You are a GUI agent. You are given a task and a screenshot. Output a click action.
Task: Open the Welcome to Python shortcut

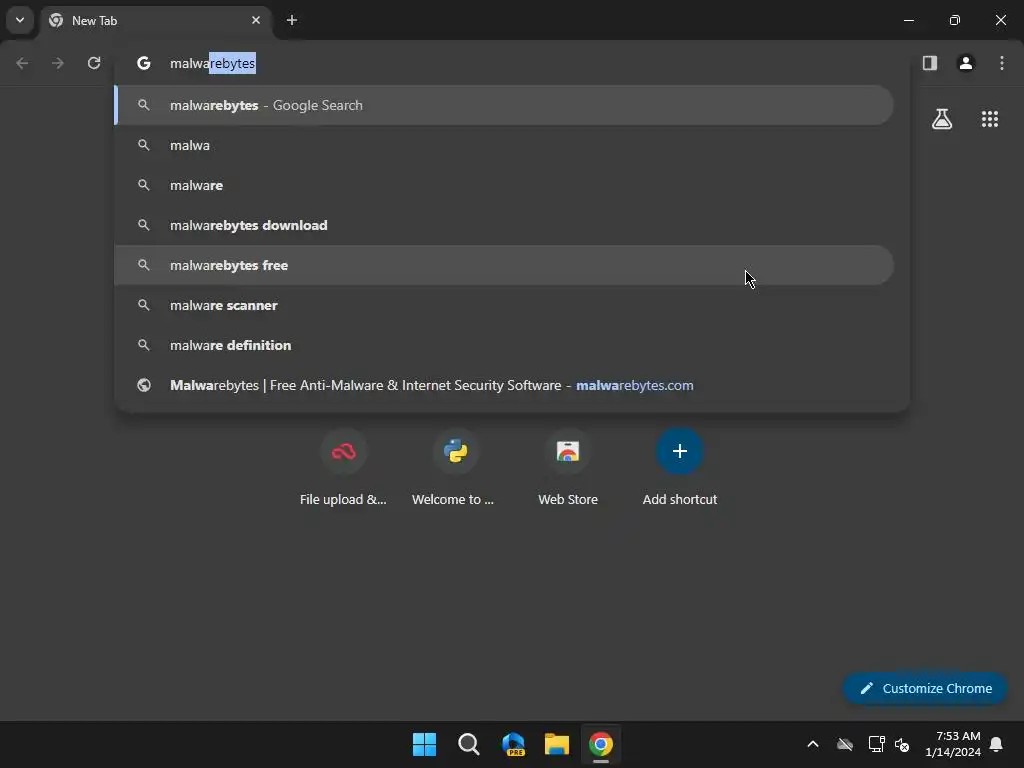tap(455, 468)
